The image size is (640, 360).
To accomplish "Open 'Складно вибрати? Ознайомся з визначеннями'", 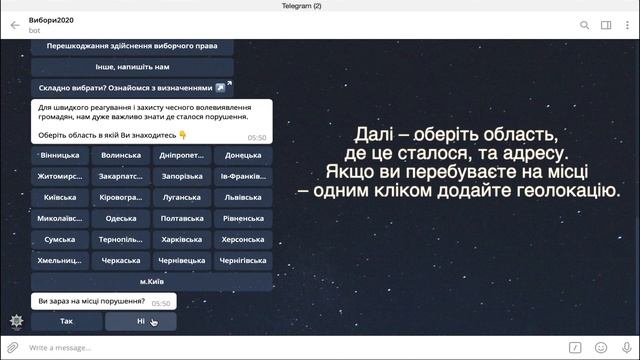I will (x=132, y=88).
